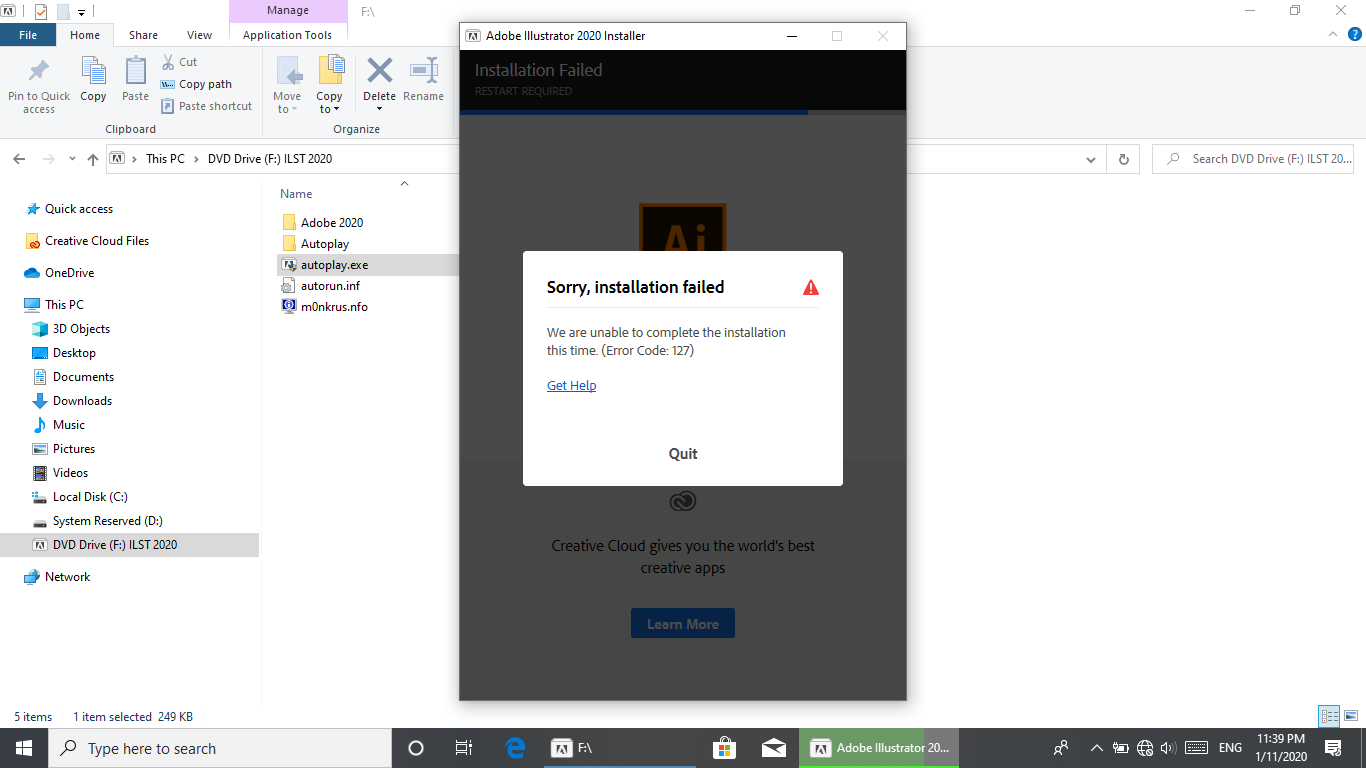Click the Quit button in error dialog
This screenshot has height=768, width=1366.
pos(683,454)
